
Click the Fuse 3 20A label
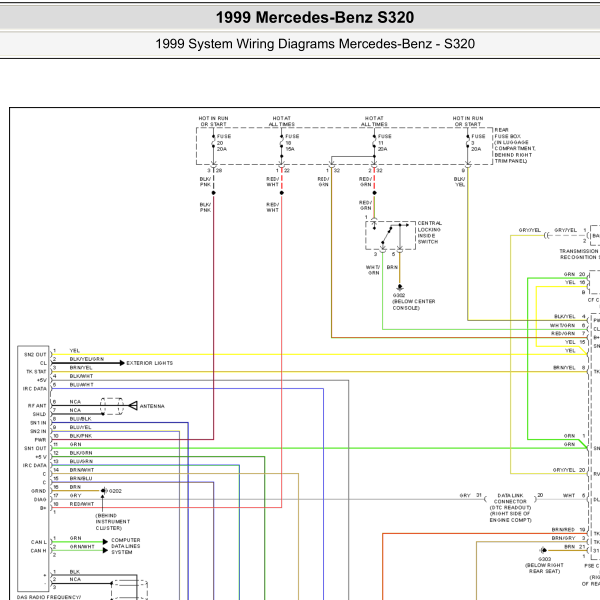(x=478, y=142)
